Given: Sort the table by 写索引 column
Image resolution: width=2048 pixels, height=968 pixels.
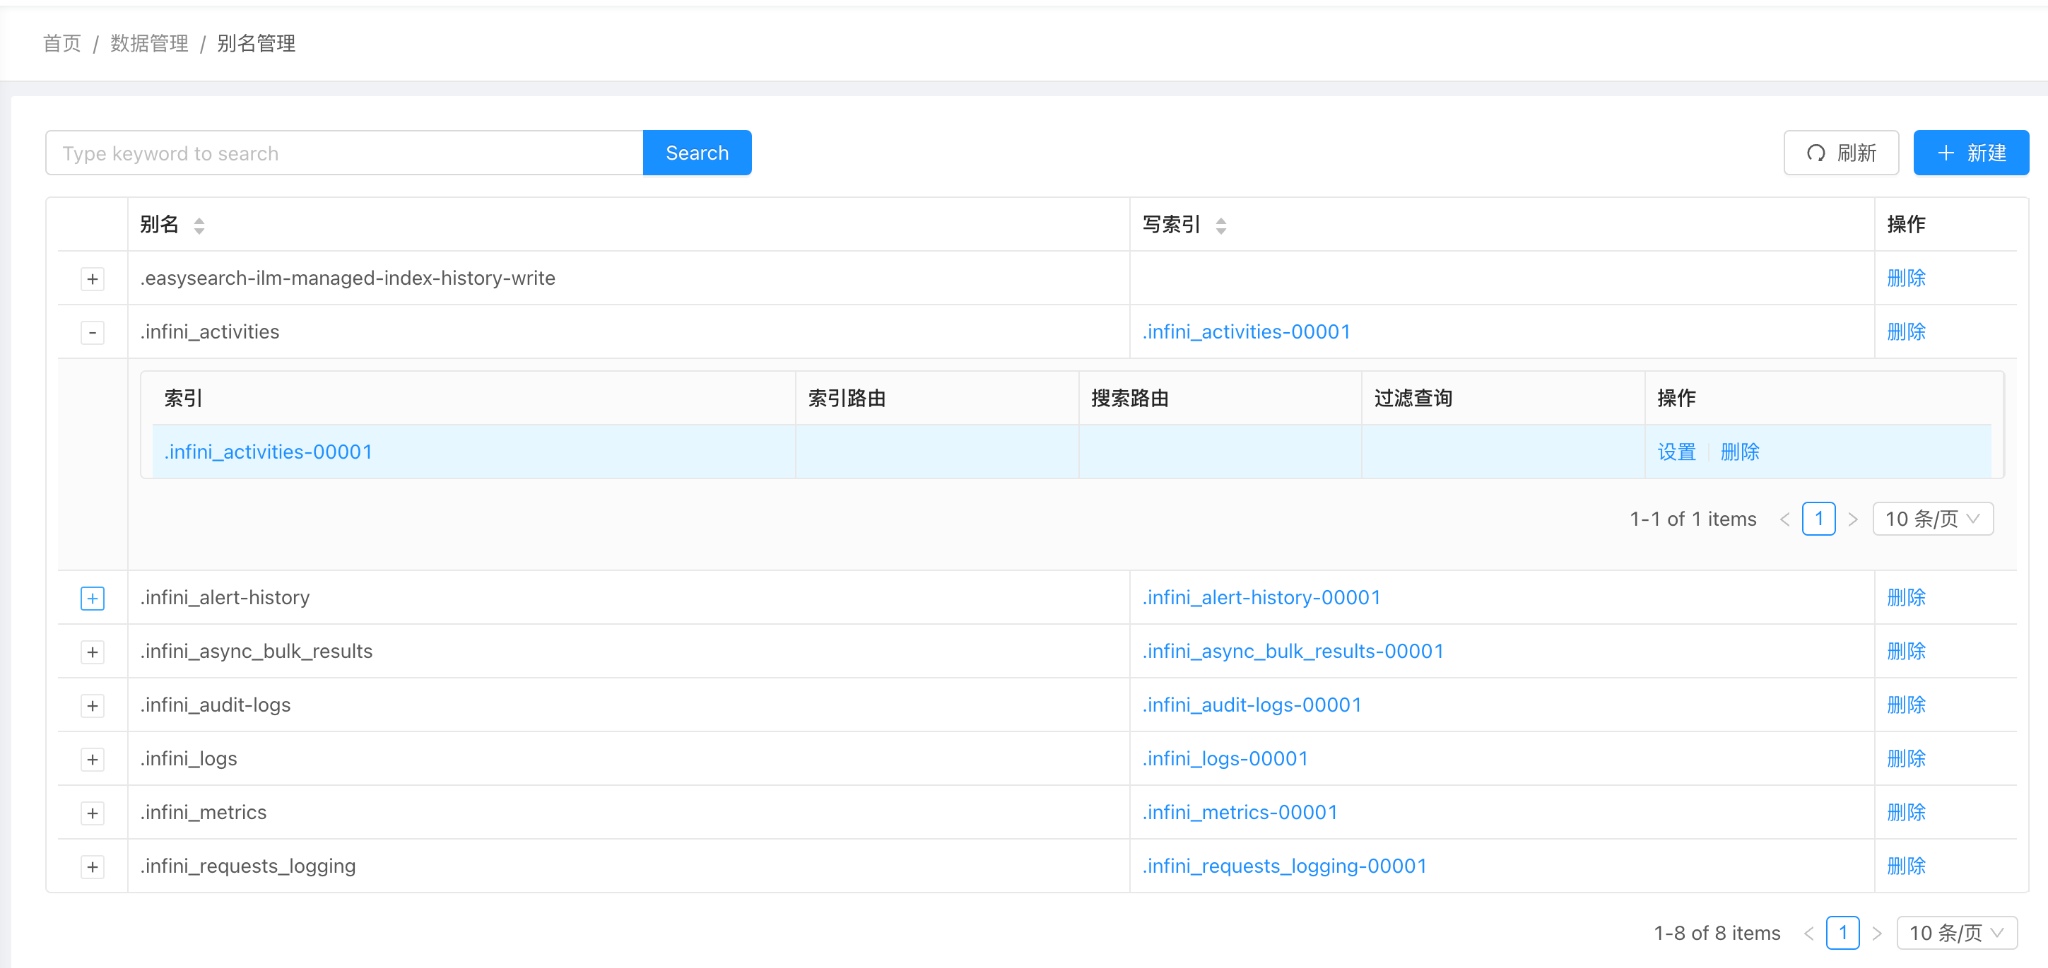Looking at the screenshot, I should [1221, 224].
